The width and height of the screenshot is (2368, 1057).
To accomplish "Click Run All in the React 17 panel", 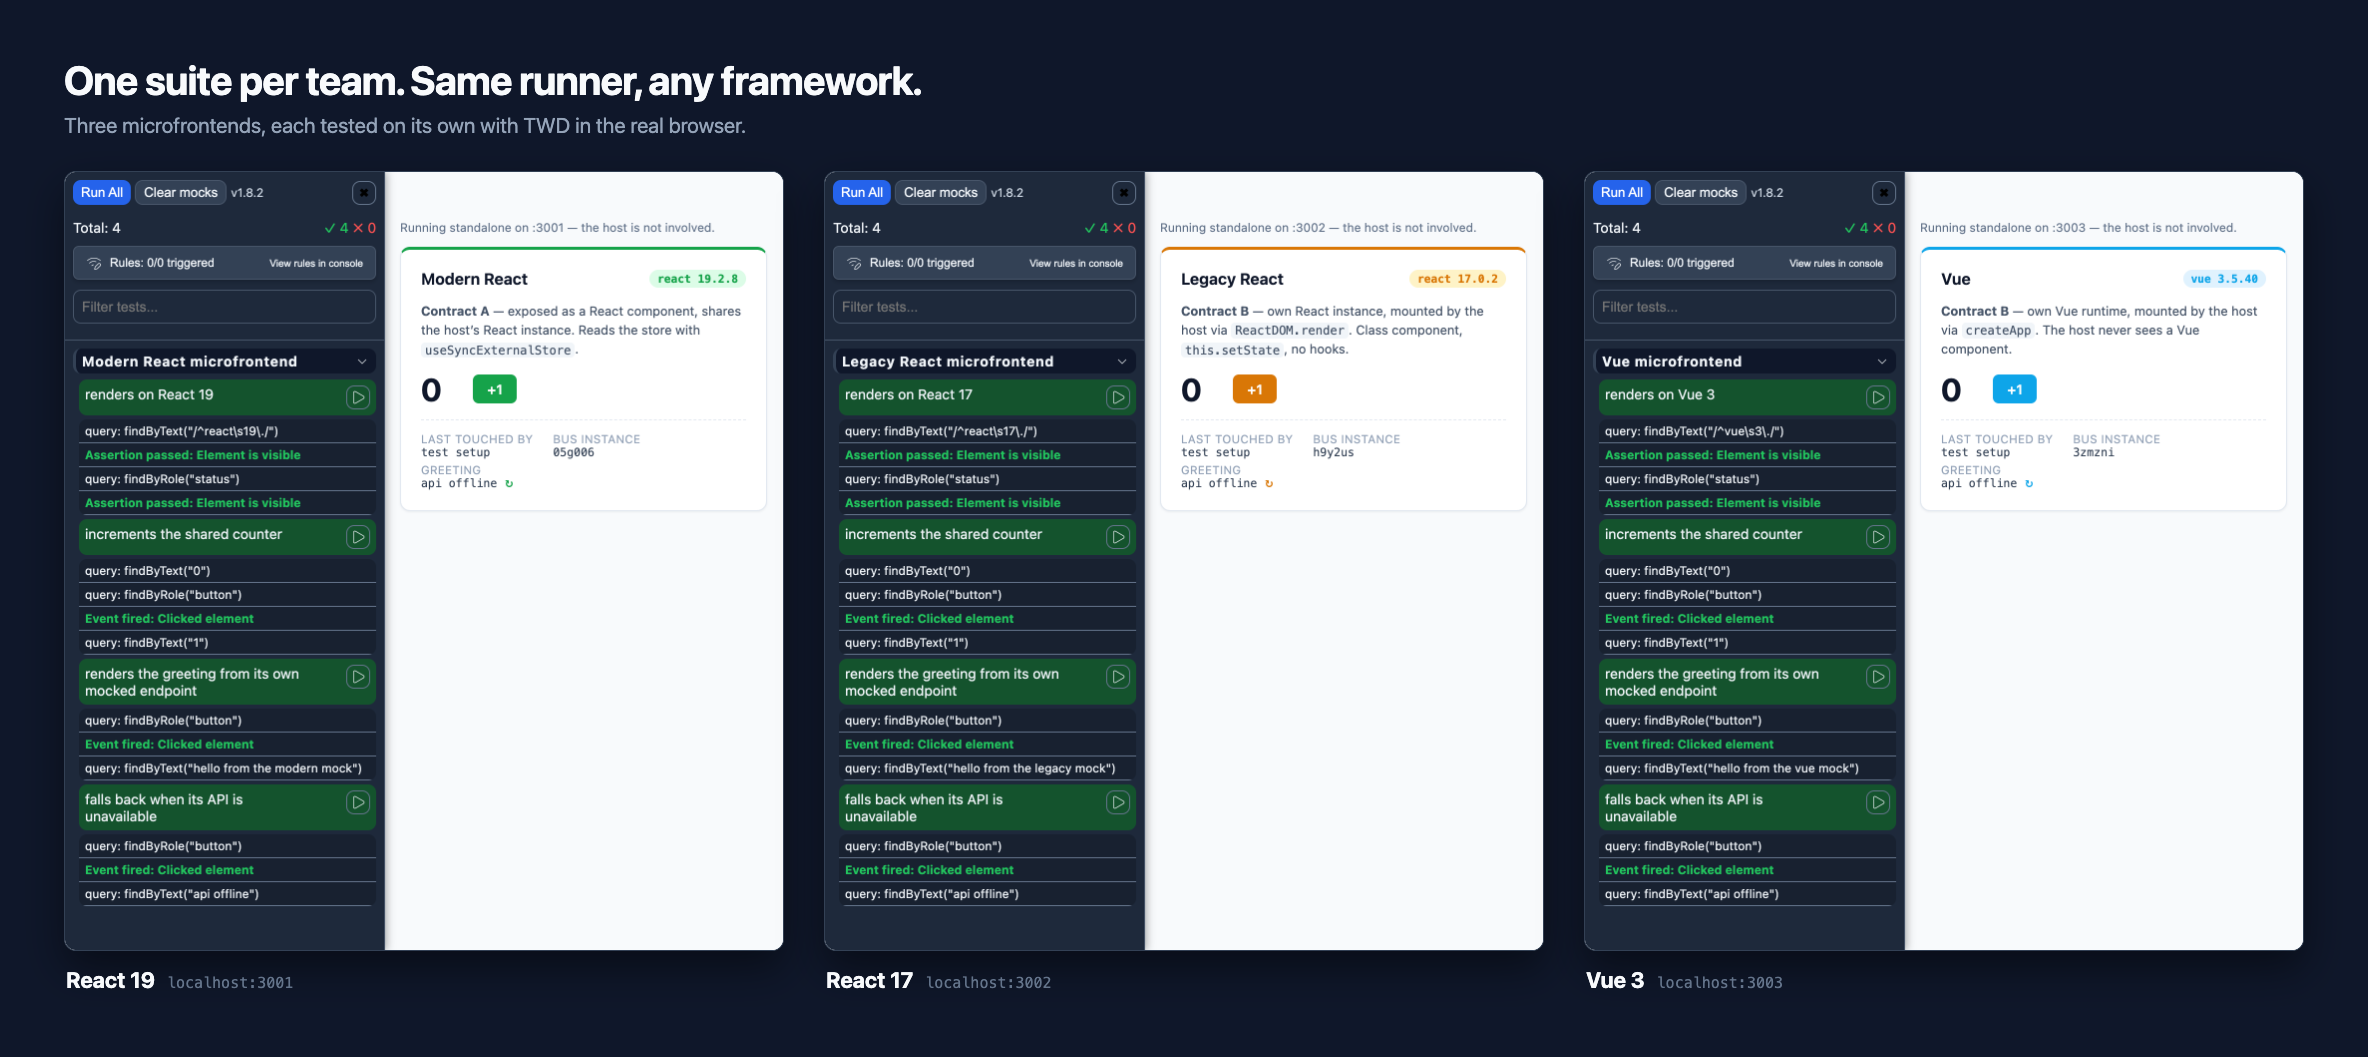I will (x=862, y=192).
